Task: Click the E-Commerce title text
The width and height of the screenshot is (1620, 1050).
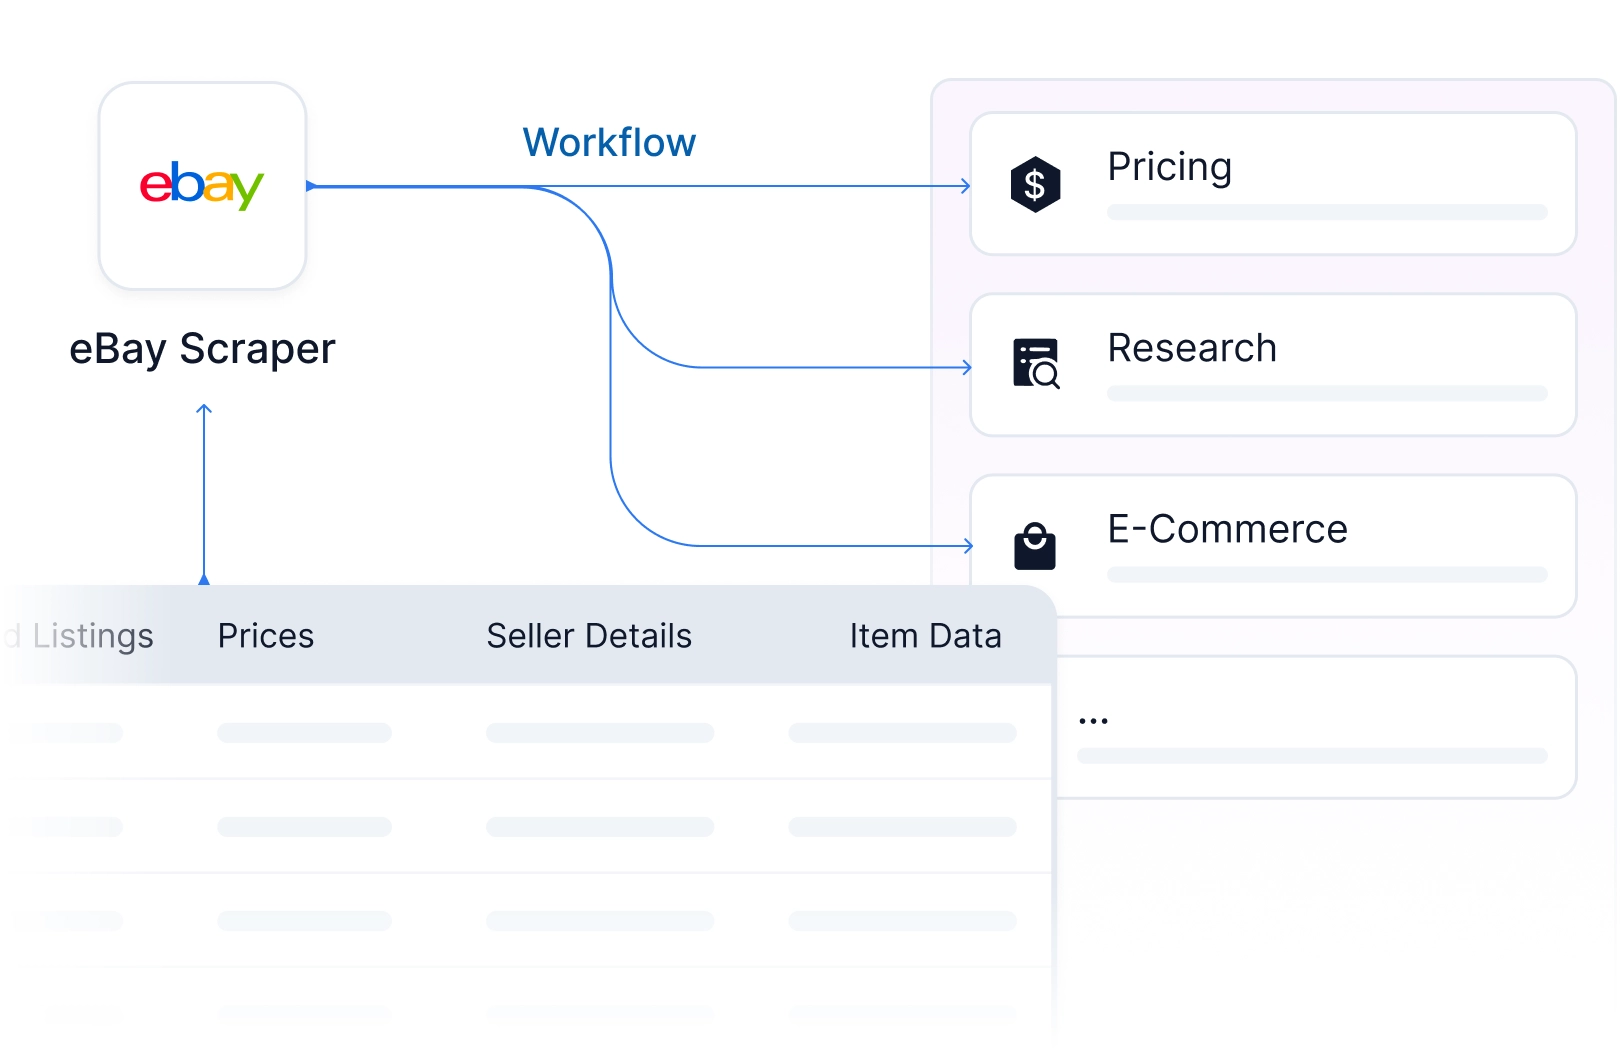Action: 1227,529
